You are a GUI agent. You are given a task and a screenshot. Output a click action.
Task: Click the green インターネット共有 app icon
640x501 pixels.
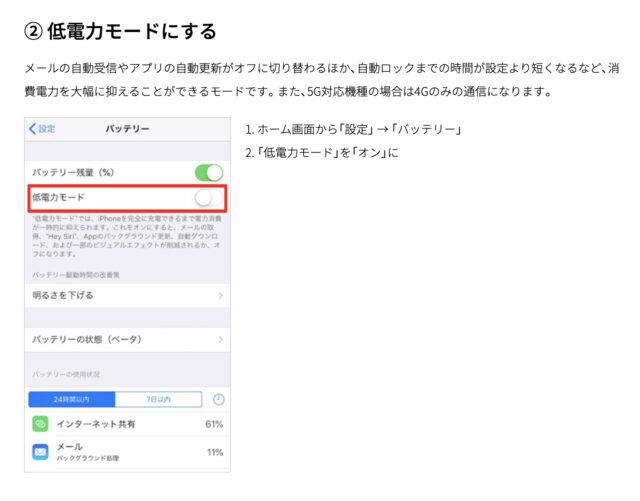(x=40, y=424)
